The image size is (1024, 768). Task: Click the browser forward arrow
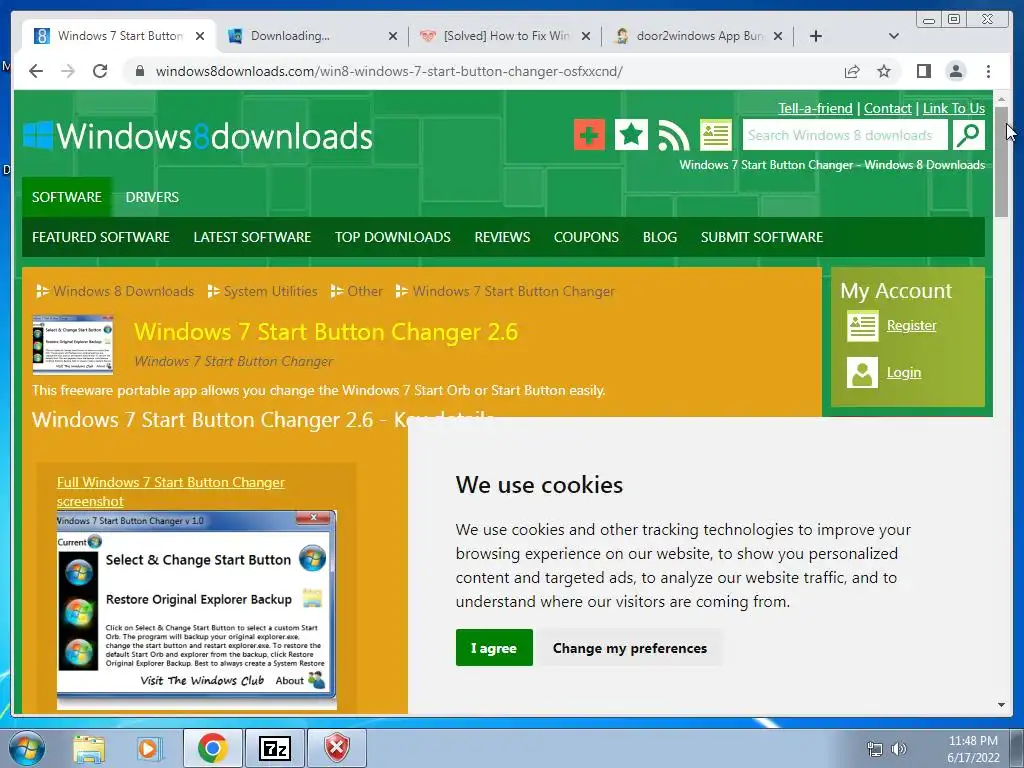point(68,71)
